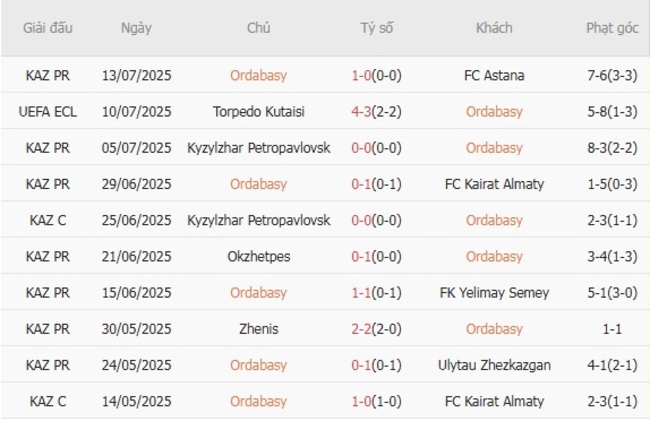Screen dimensions: 650x421
Task: Click the Khách column header
Action: click(x=494, y=28)
